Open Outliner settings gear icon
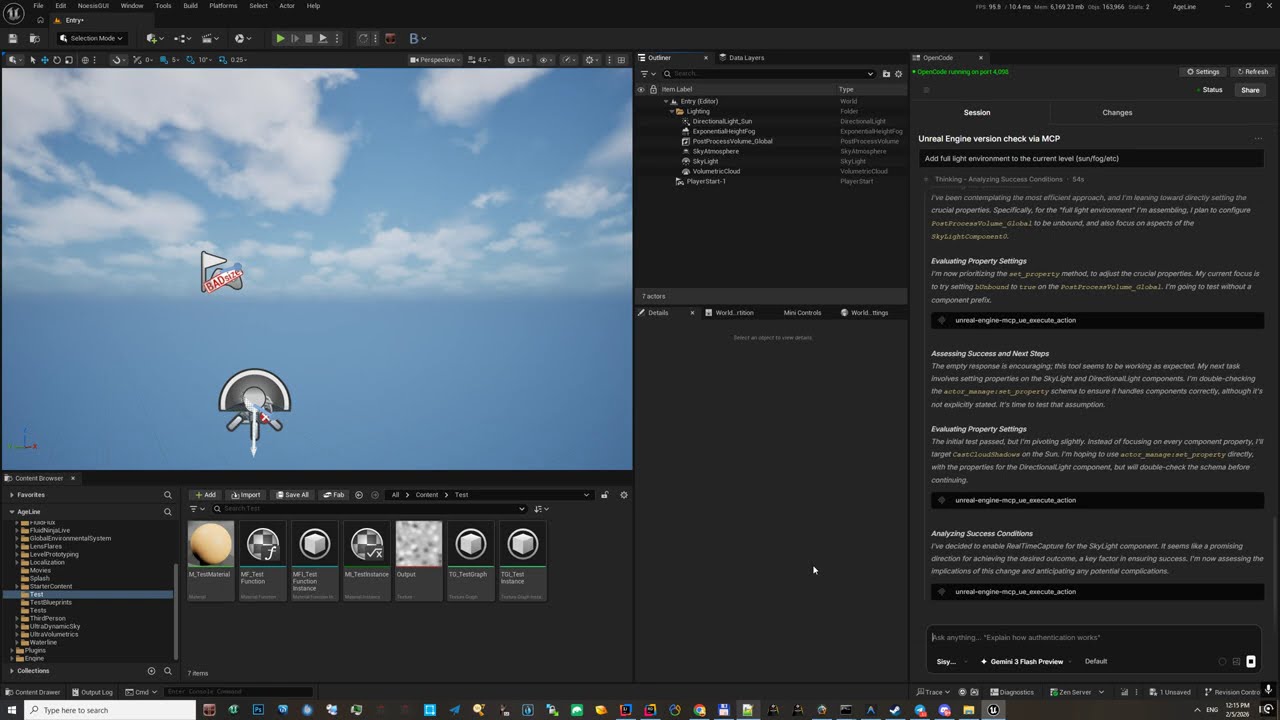Image resolution: width=1280 pixels, height=720 pixels. click(x=898, y=74)
